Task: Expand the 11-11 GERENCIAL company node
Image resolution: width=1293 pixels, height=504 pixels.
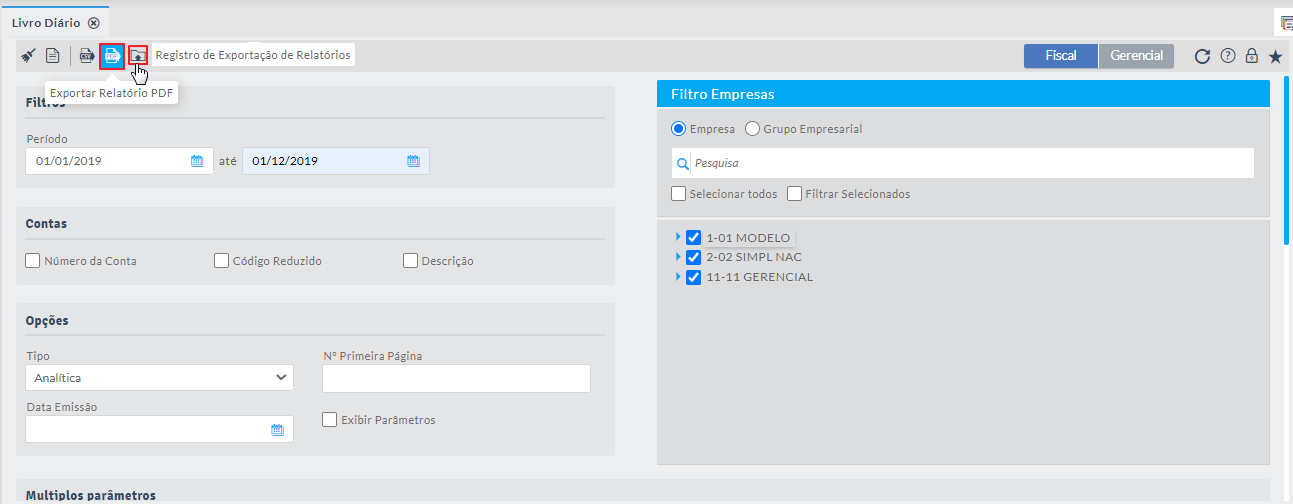Action: click(678, 277)
